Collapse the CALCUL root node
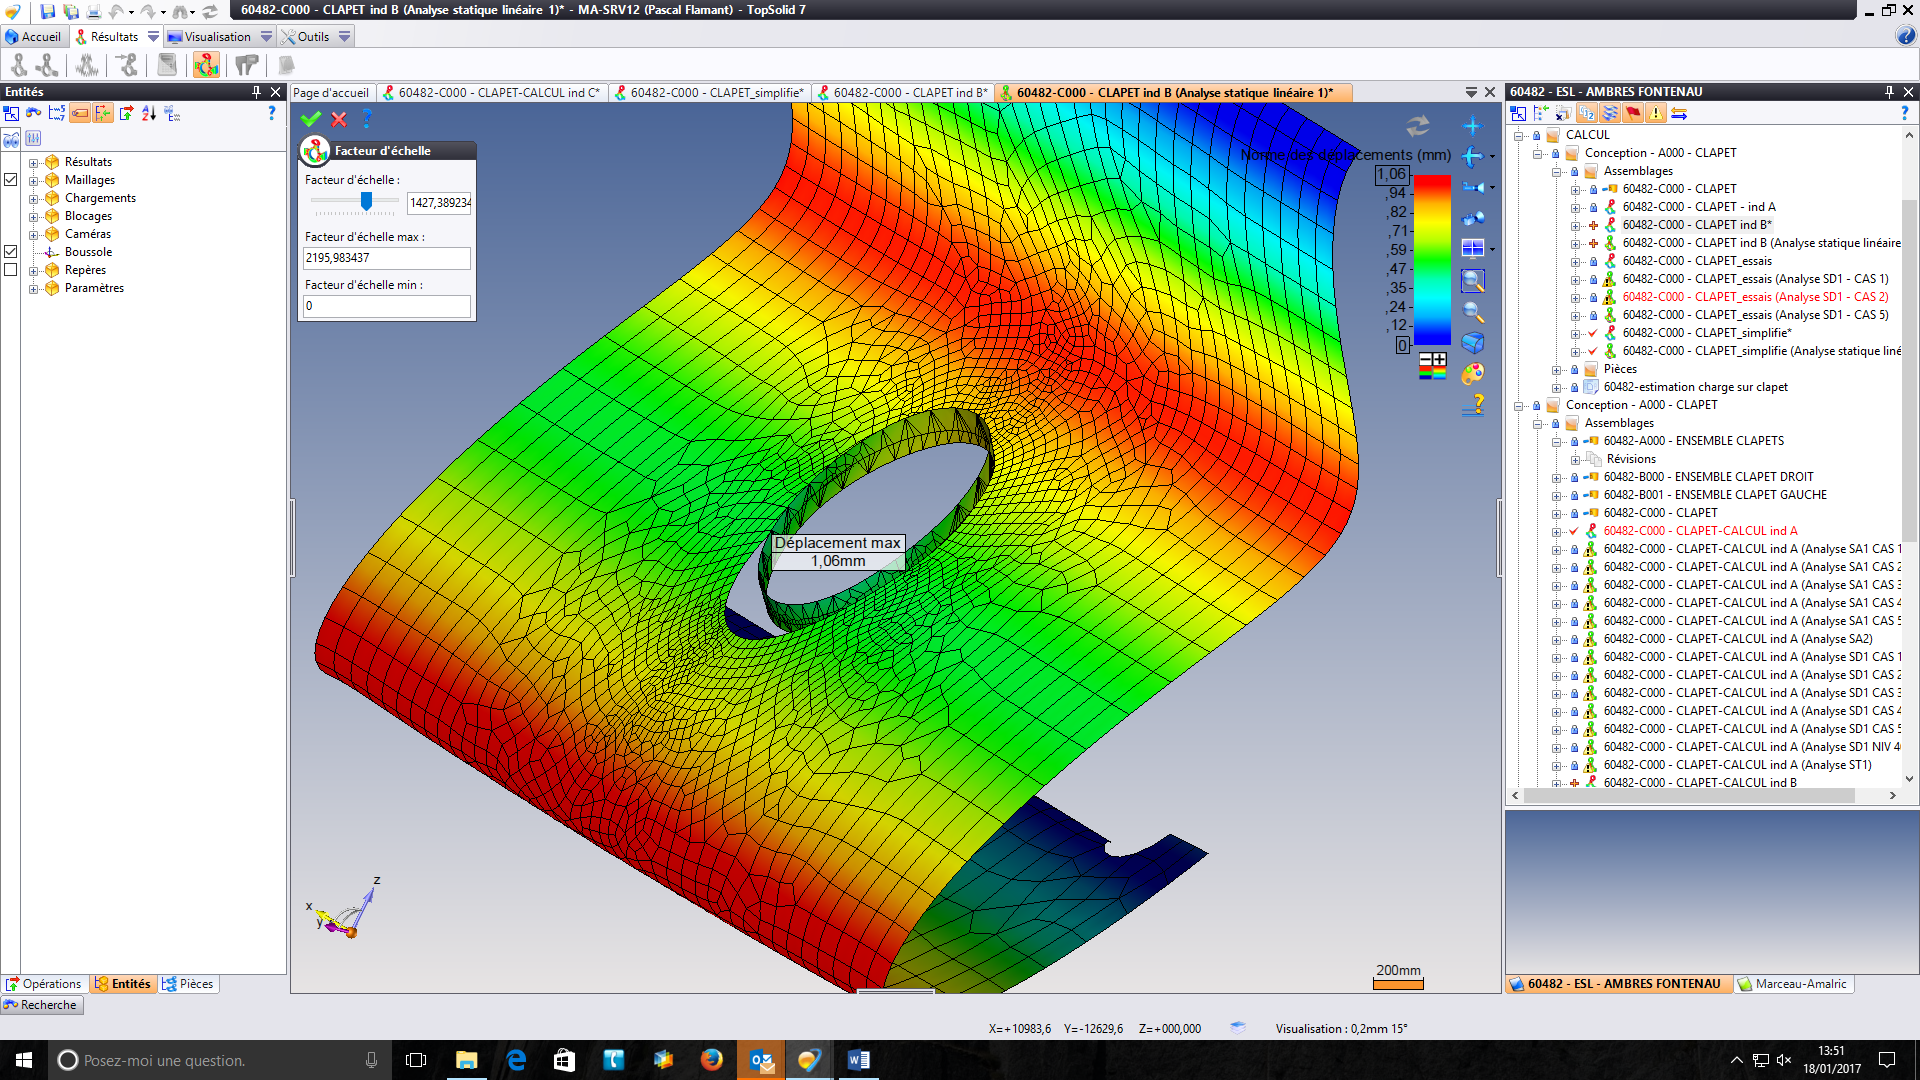 (1519, 135)
